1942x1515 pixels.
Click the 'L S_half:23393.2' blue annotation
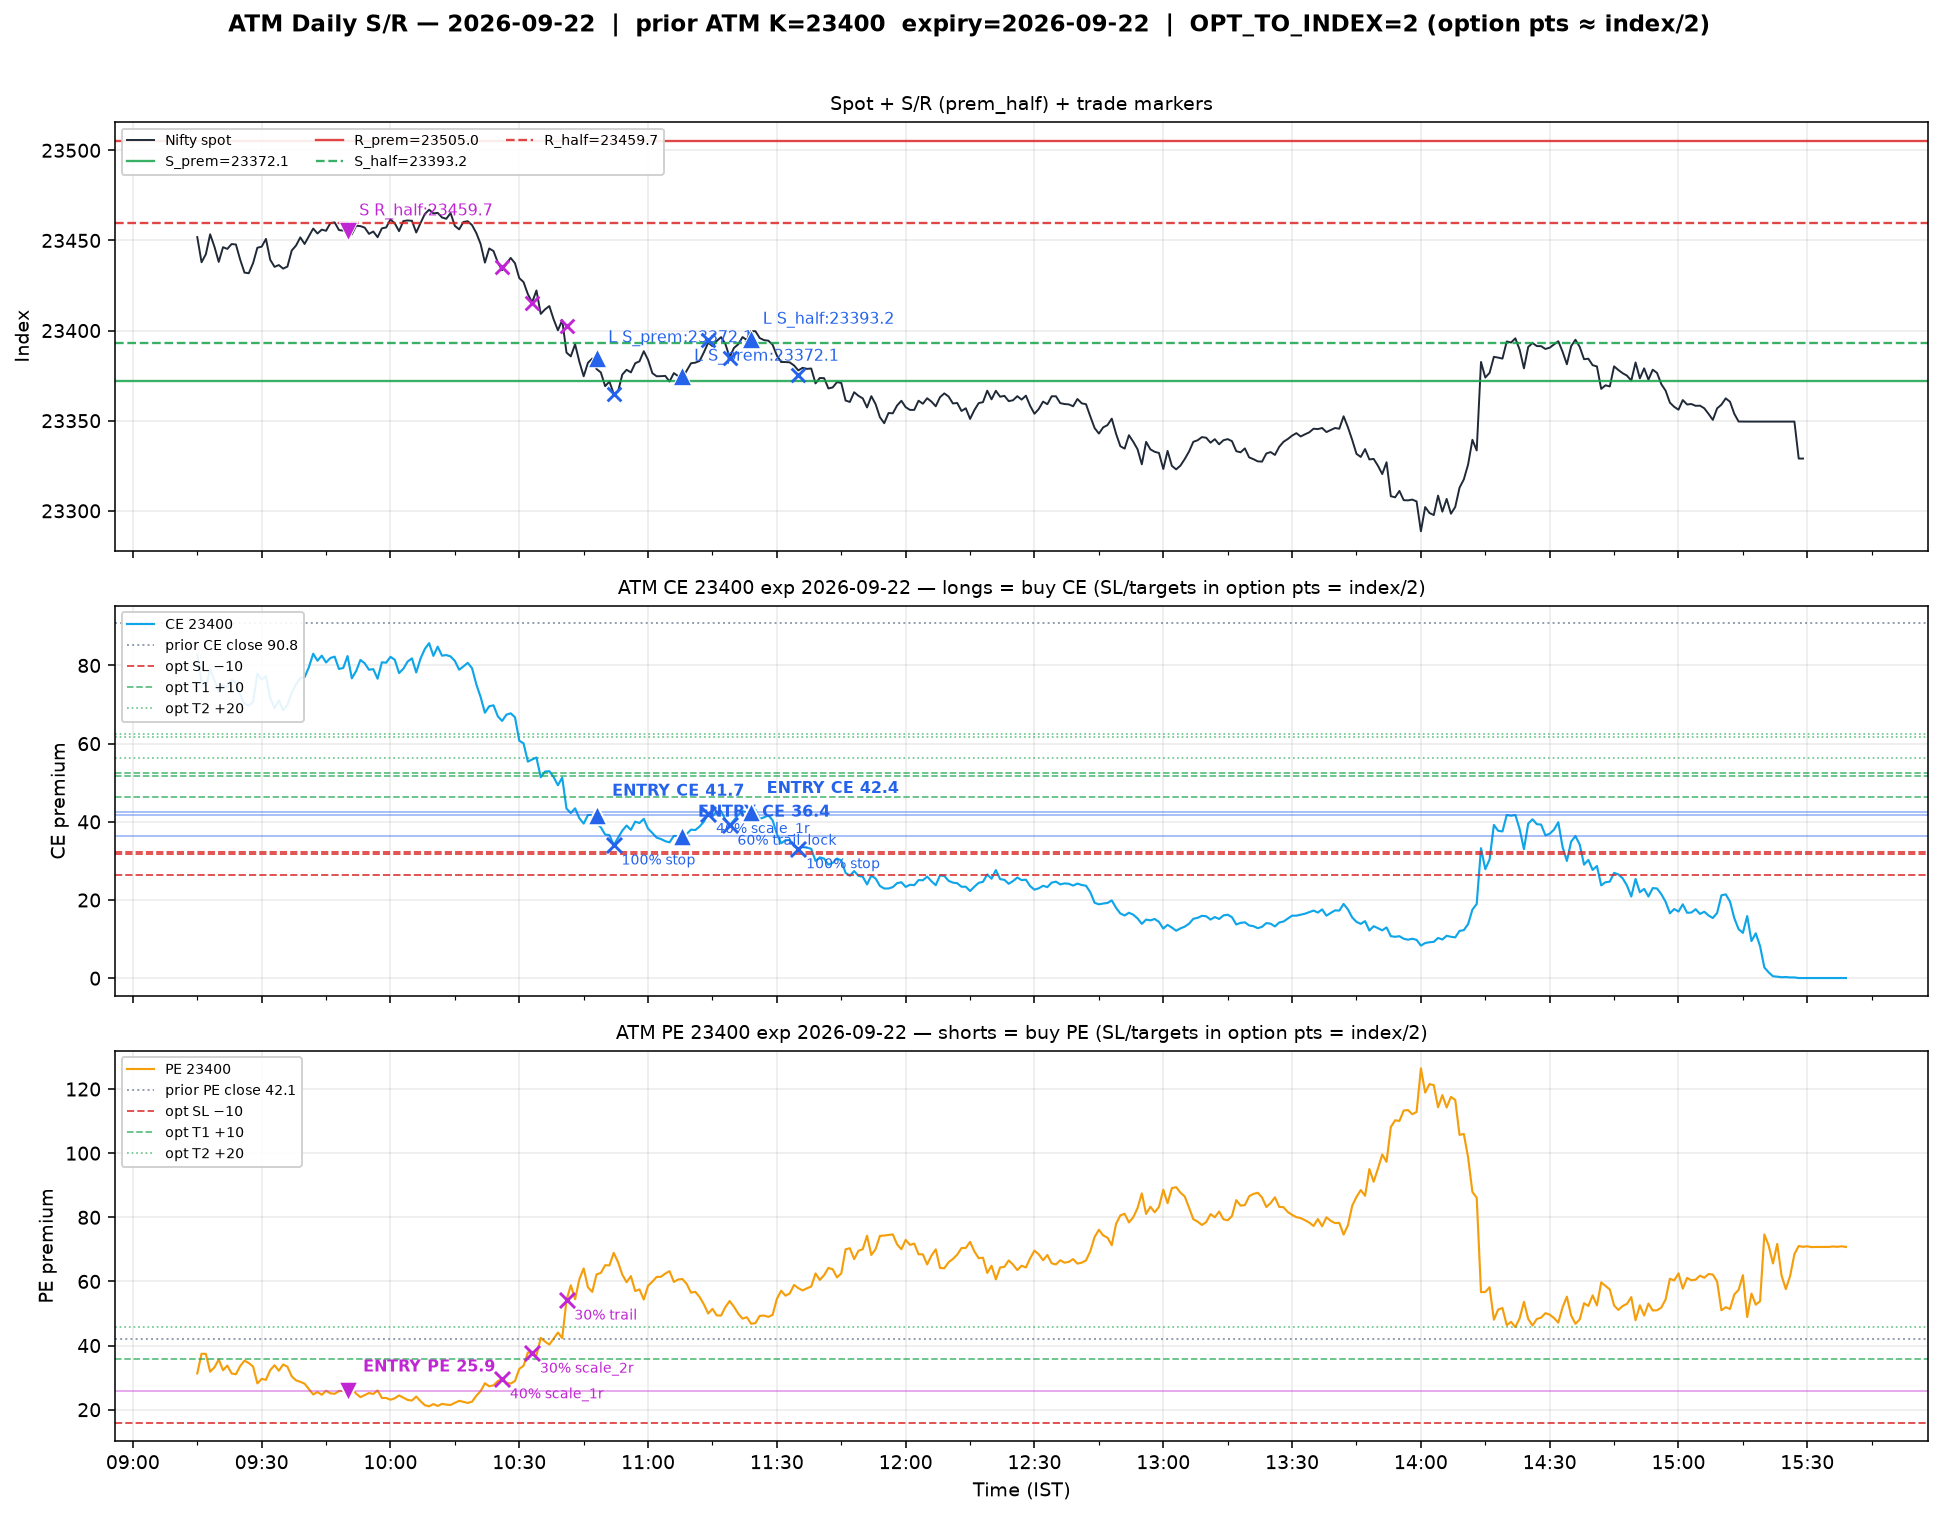coord(828,318)
